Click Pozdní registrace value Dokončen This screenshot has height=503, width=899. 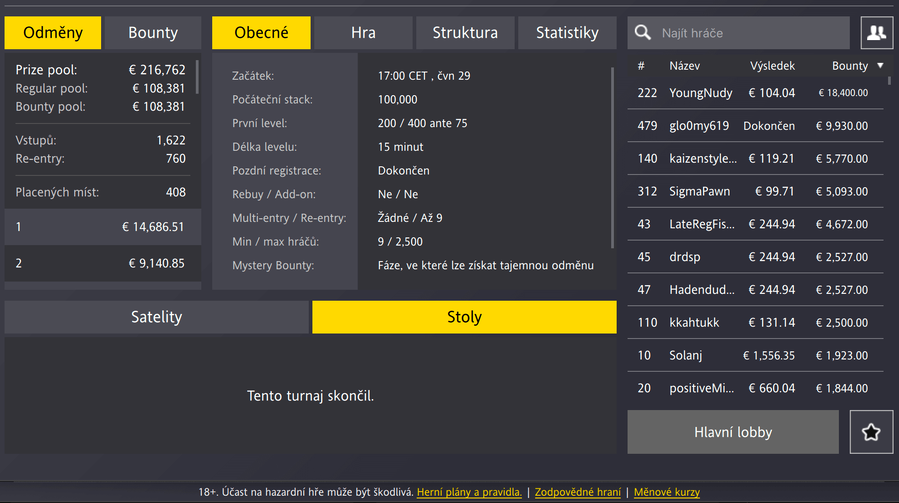tap(404, 171)
